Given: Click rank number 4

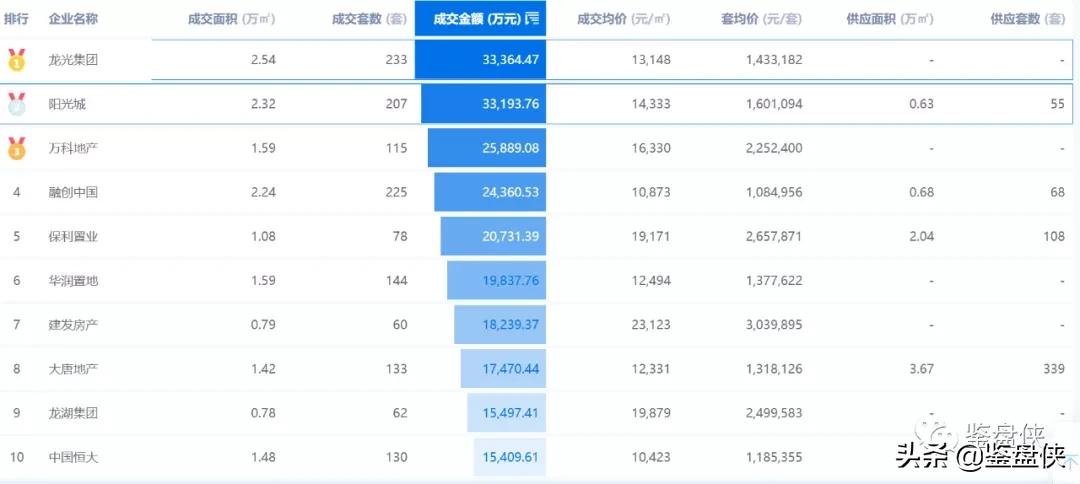Looking at the screenshot, I should (17, 192).
